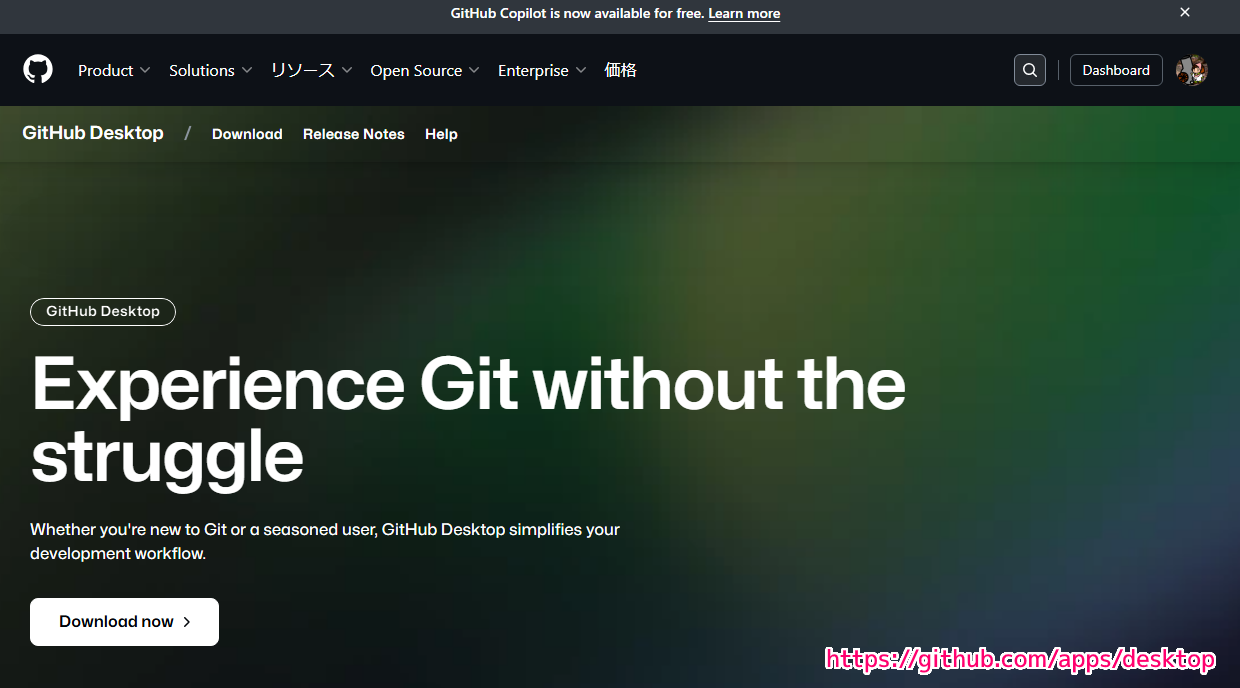This screenshot has height=688, width=1240.
Task: Click the GitHub Desktop heading in the subnav
Action: point(92,132)
